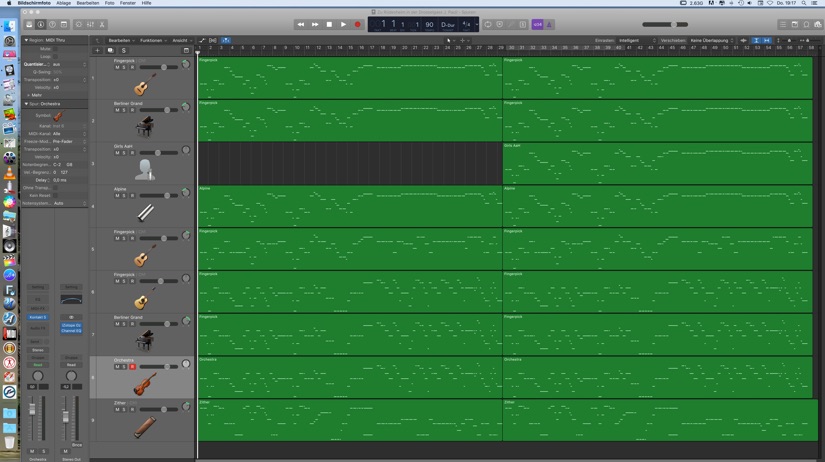Add a new track with plus button
Image resolution: width=825 pixels, height=462 pixels.
(x=97, y=51)
